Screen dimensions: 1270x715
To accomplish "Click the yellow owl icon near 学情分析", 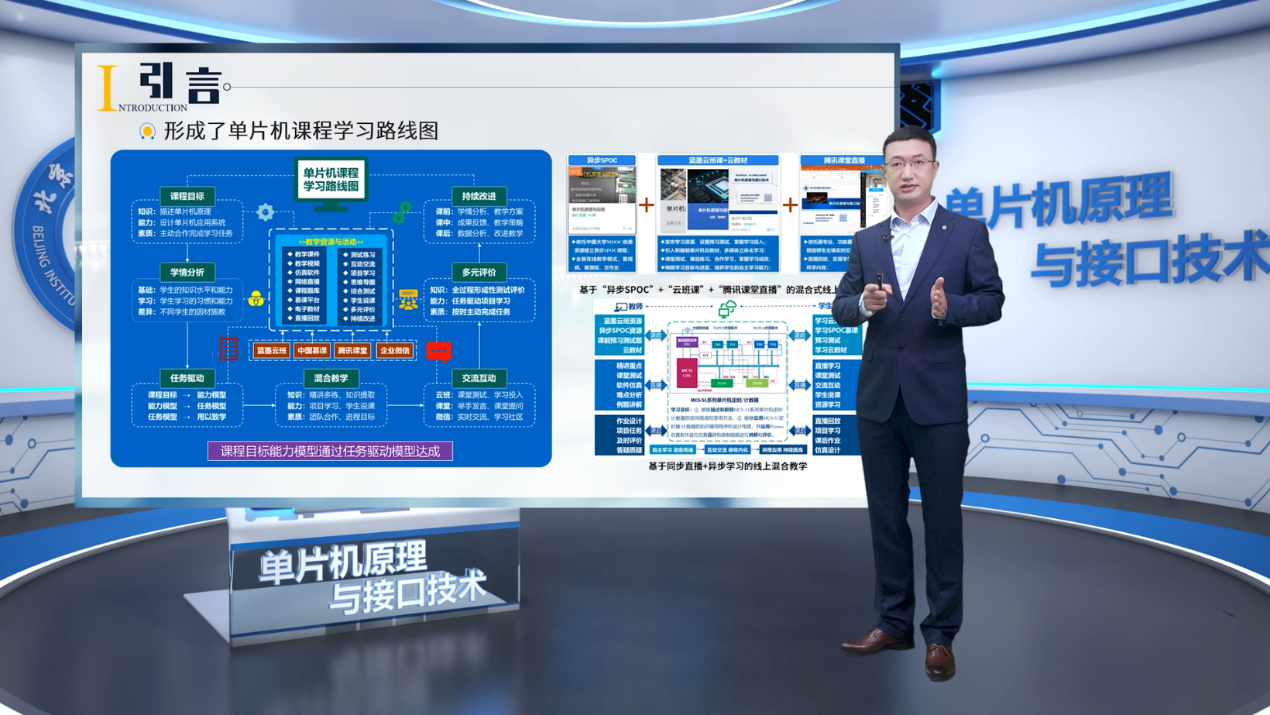I will click(256, 298).
